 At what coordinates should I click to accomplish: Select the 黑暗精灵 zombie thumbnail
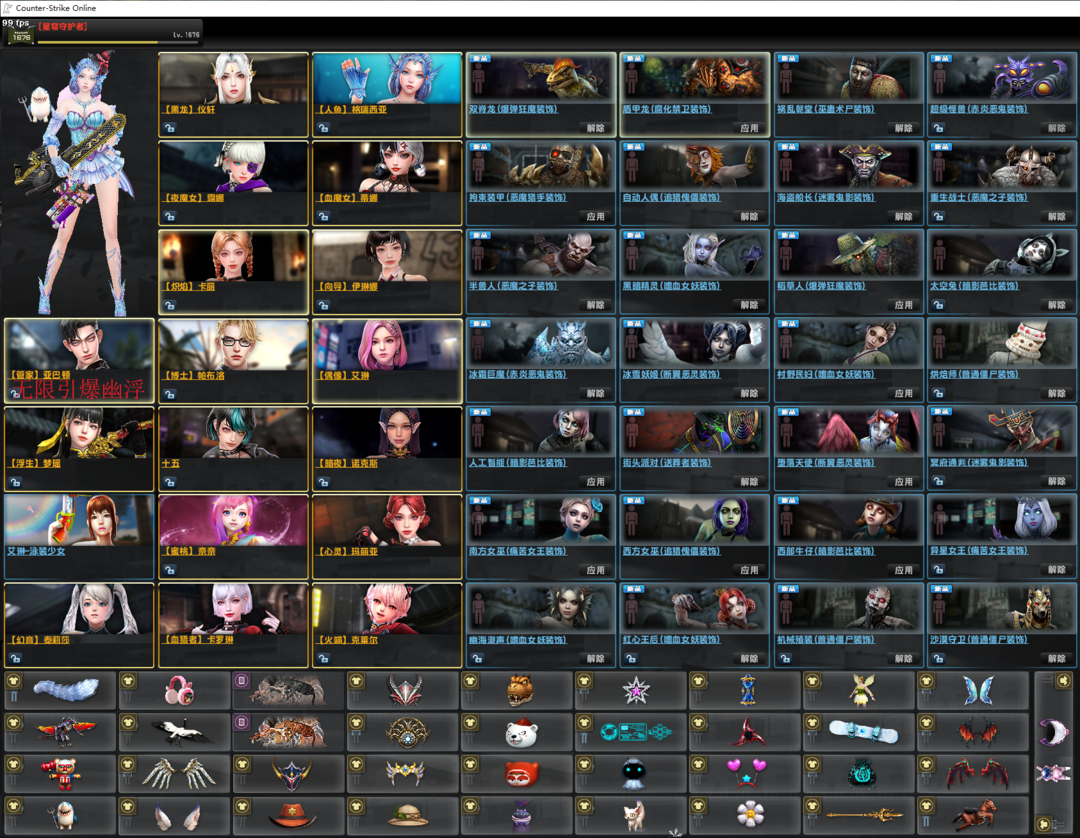(694, 255)
